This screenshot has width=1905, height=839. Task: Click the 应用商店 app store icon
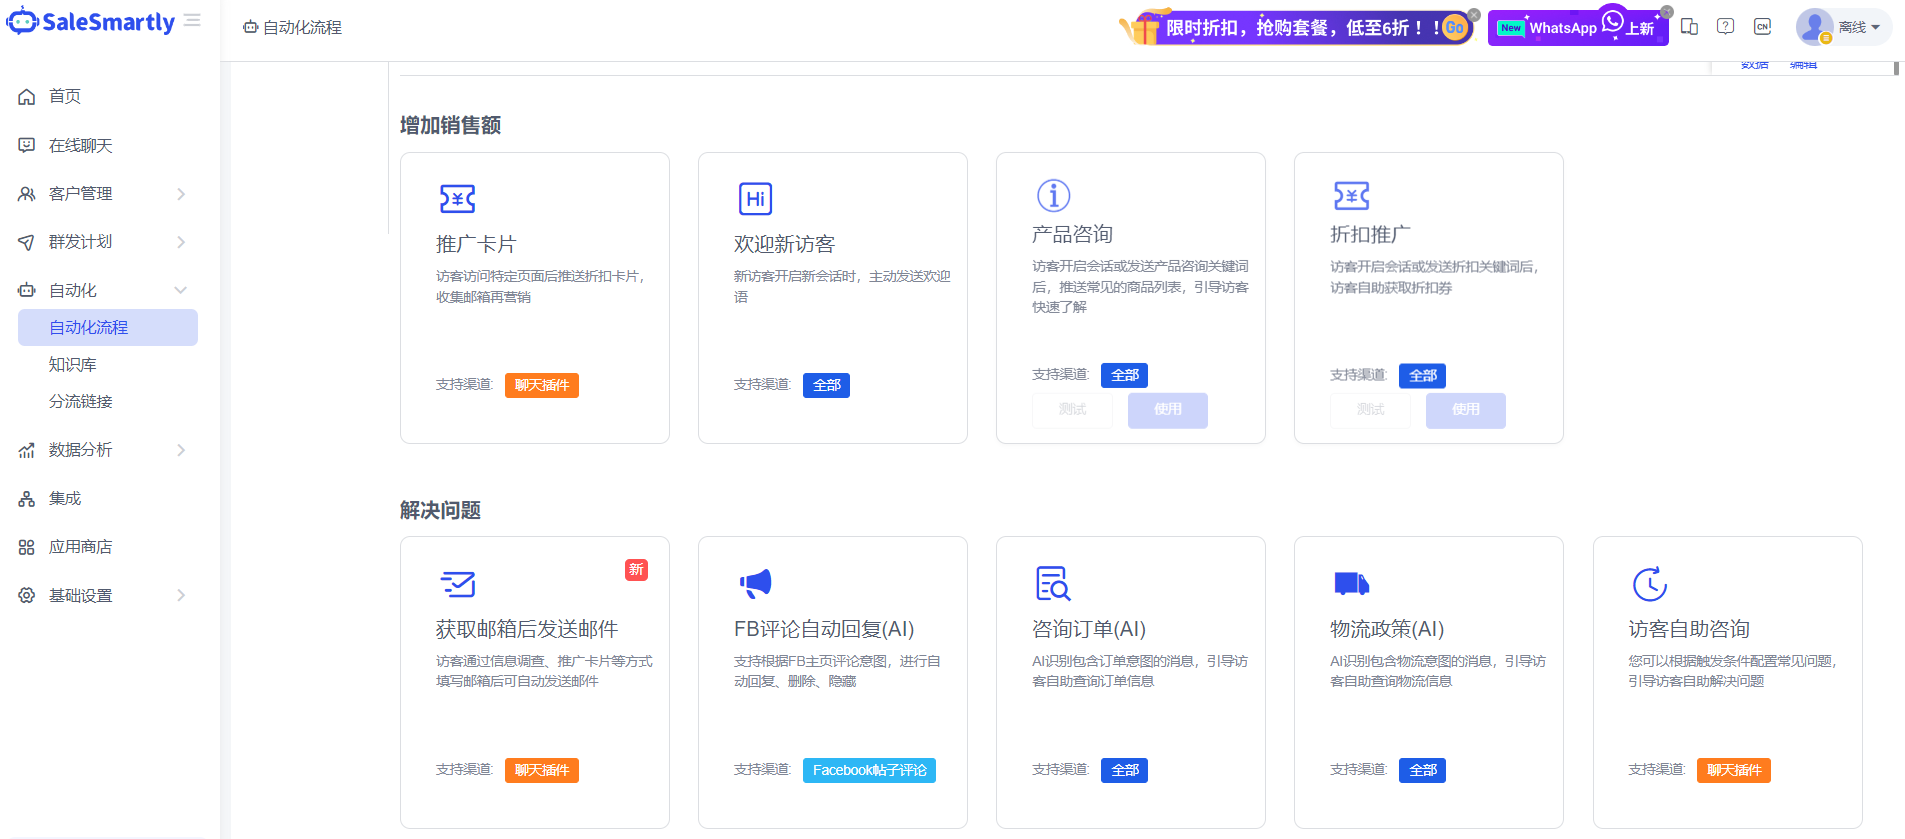[x=27, y=547]
